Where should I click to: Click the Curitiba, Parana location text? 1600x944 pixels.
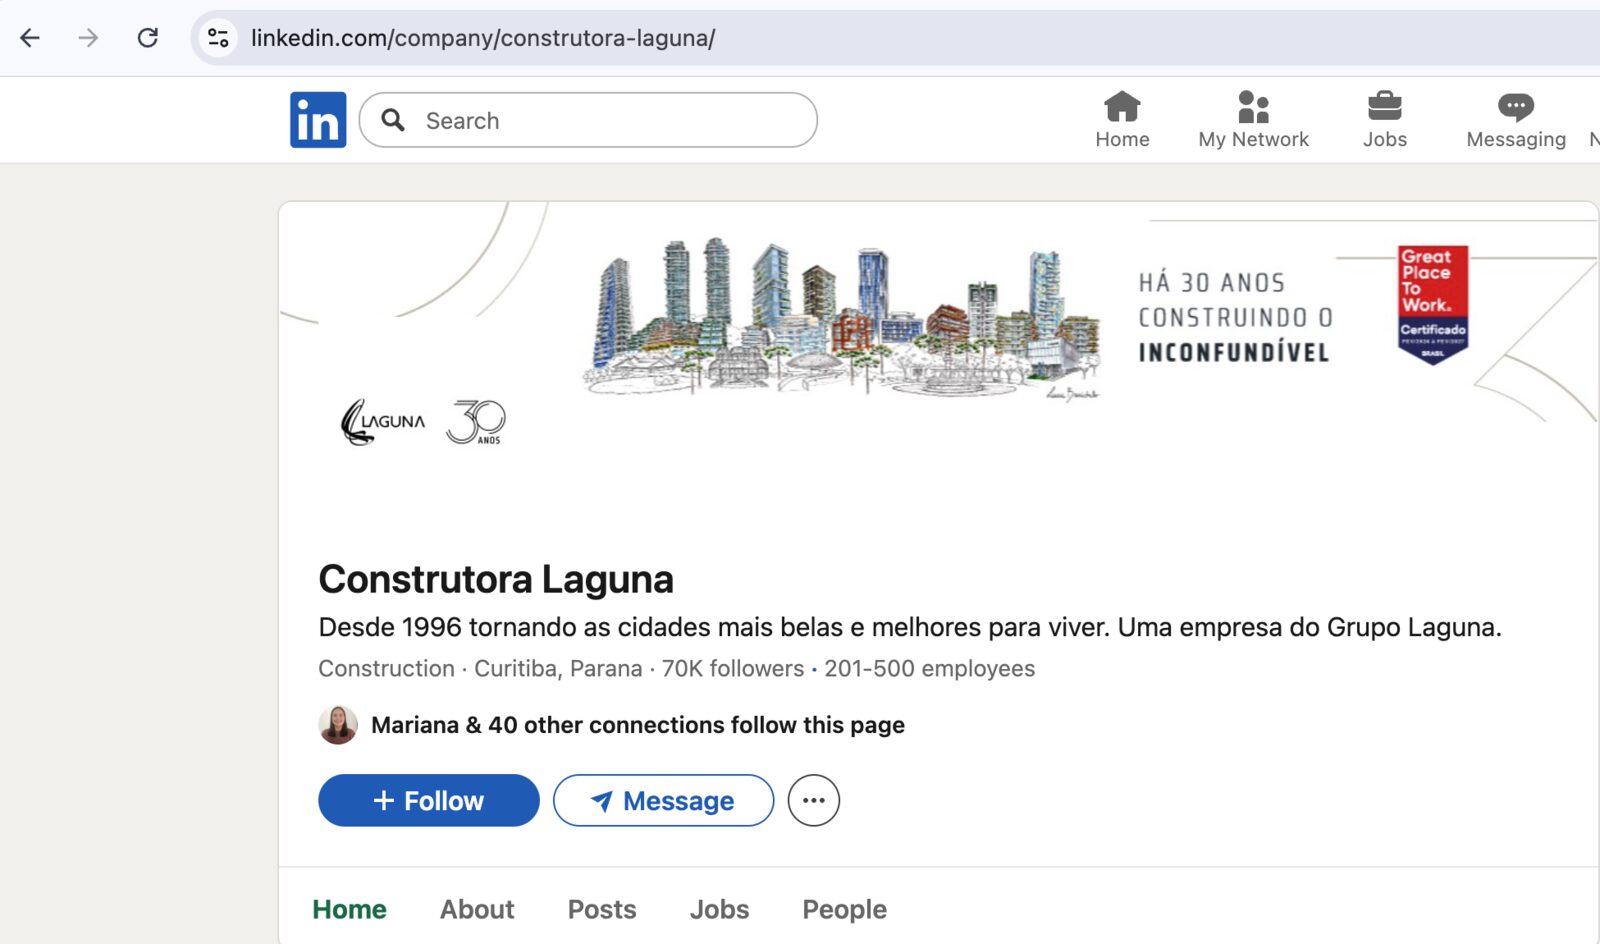558,668
